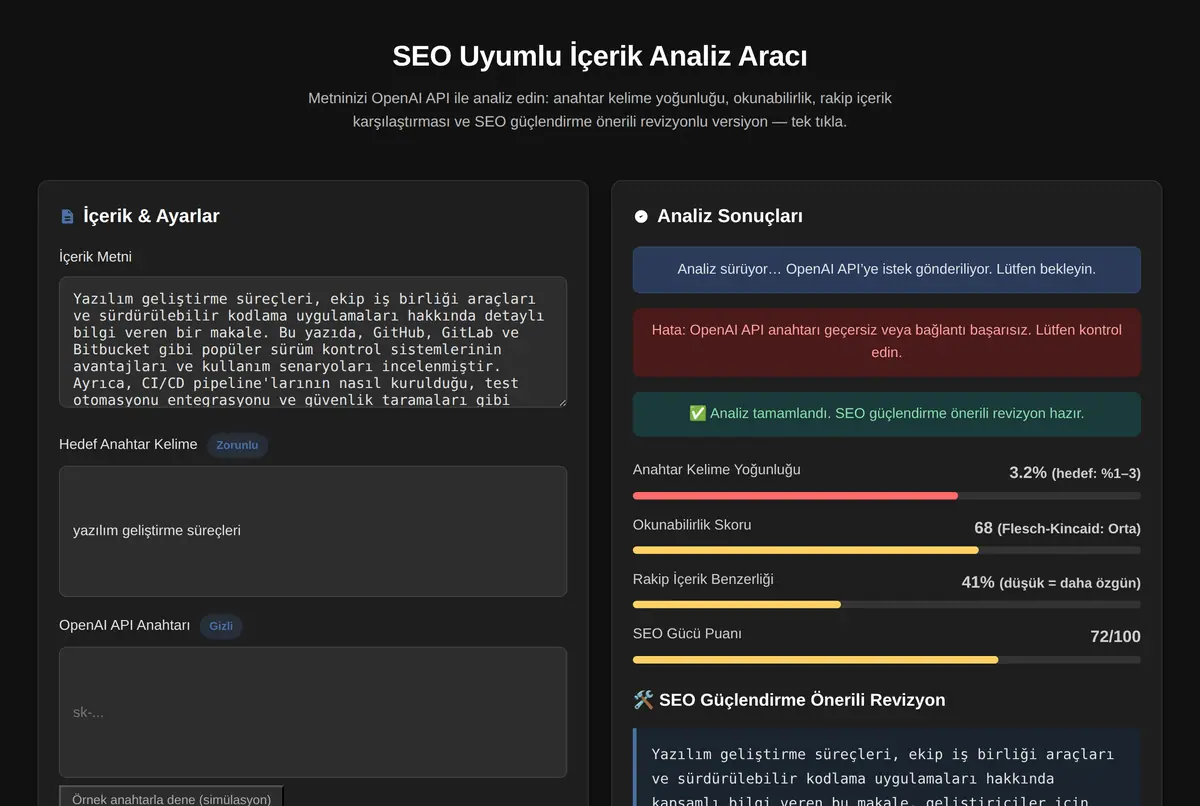This screenshot has height=806, width=1200.
Task: Click the 'Analiz sürüyor…' status message
Action: point(887,270)
